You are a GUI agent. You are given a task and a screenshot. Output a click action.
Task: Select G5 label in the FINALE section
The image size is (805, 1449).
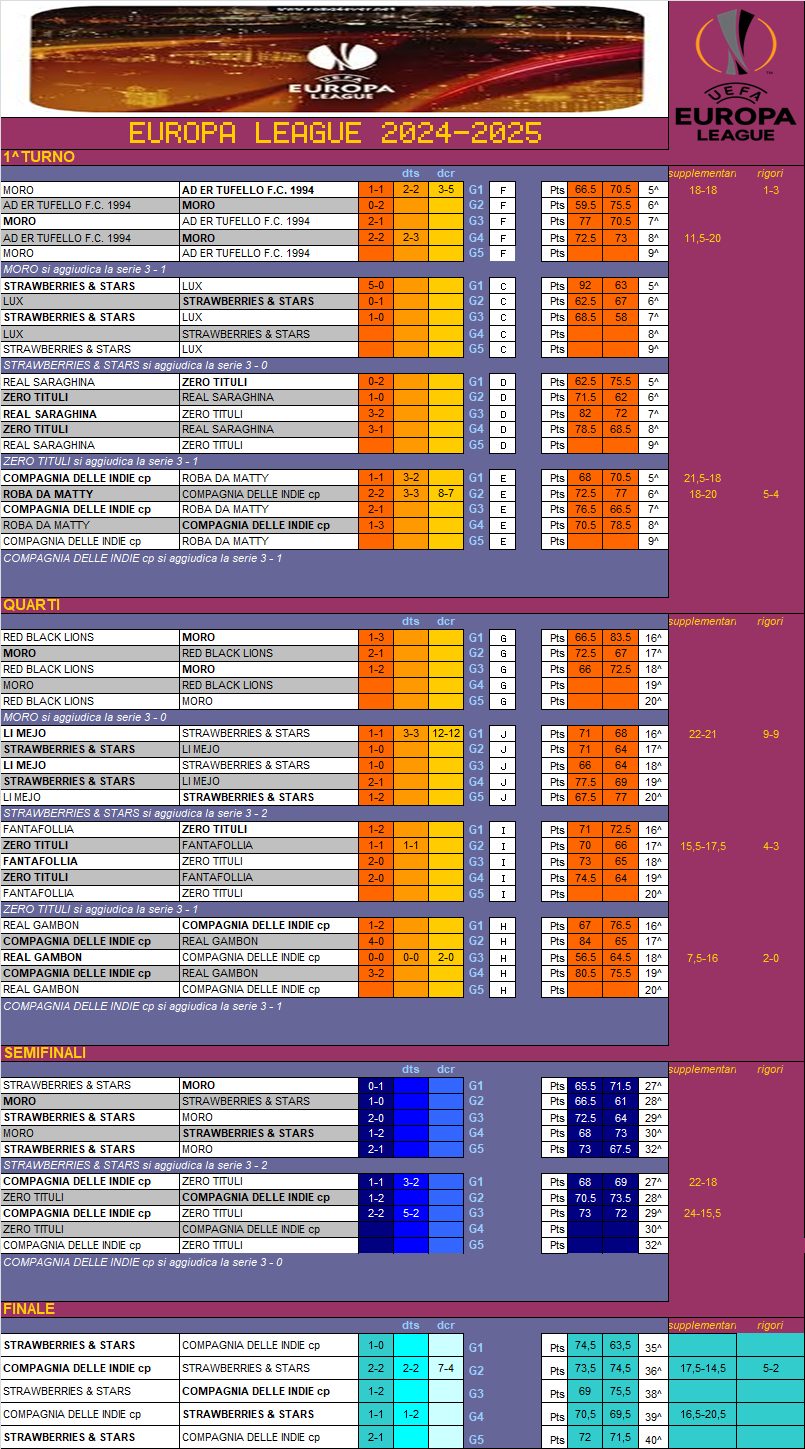click(x=476, y=1440)
